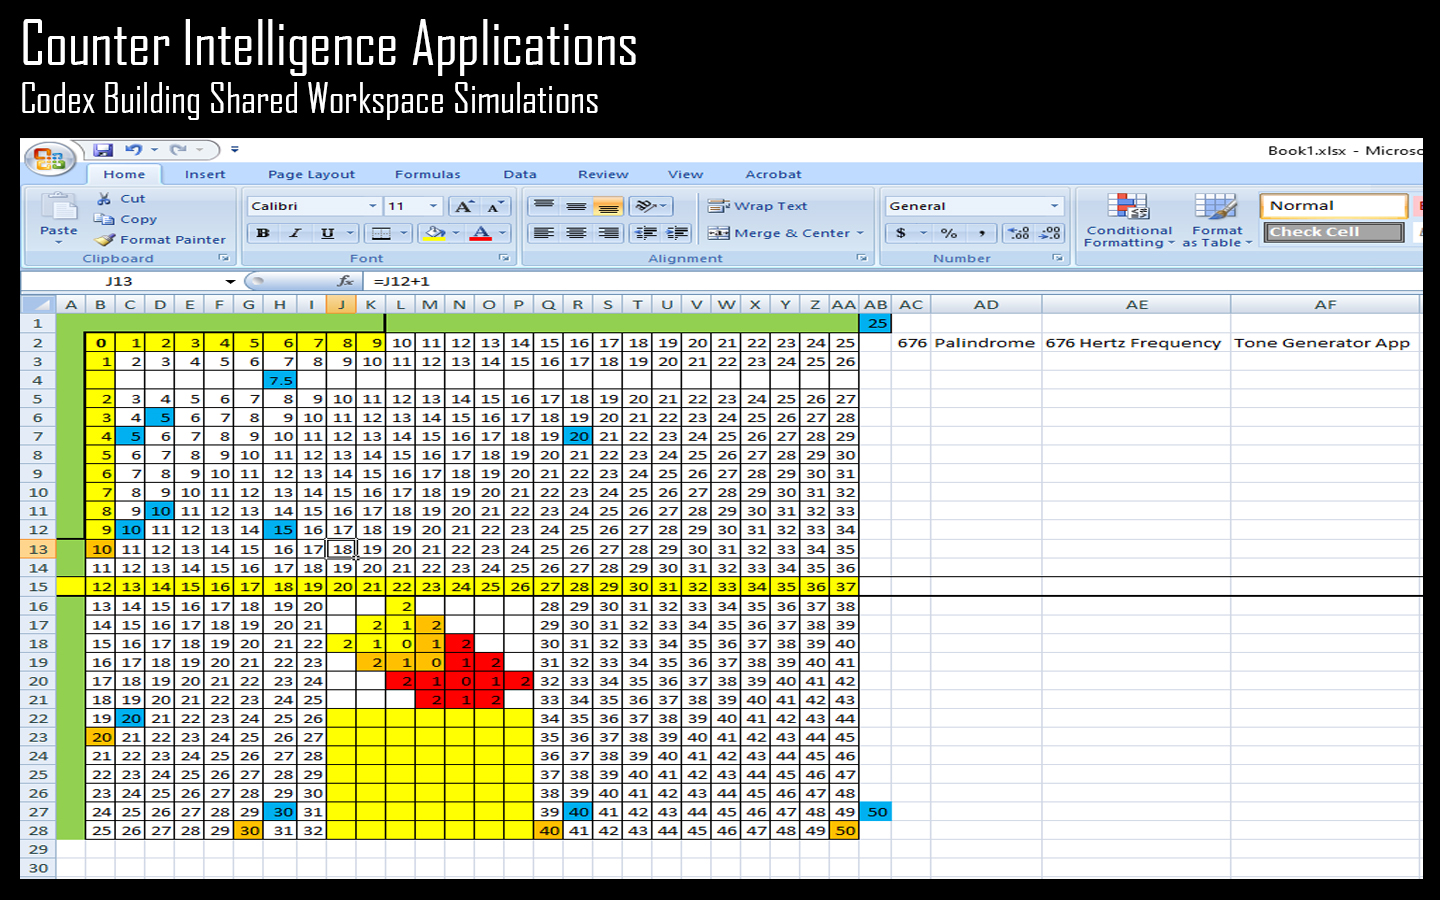The height and width of the screenshot is (900, 1440).
Task: Switch to the Formulas tab
Action: coord(427,174)
